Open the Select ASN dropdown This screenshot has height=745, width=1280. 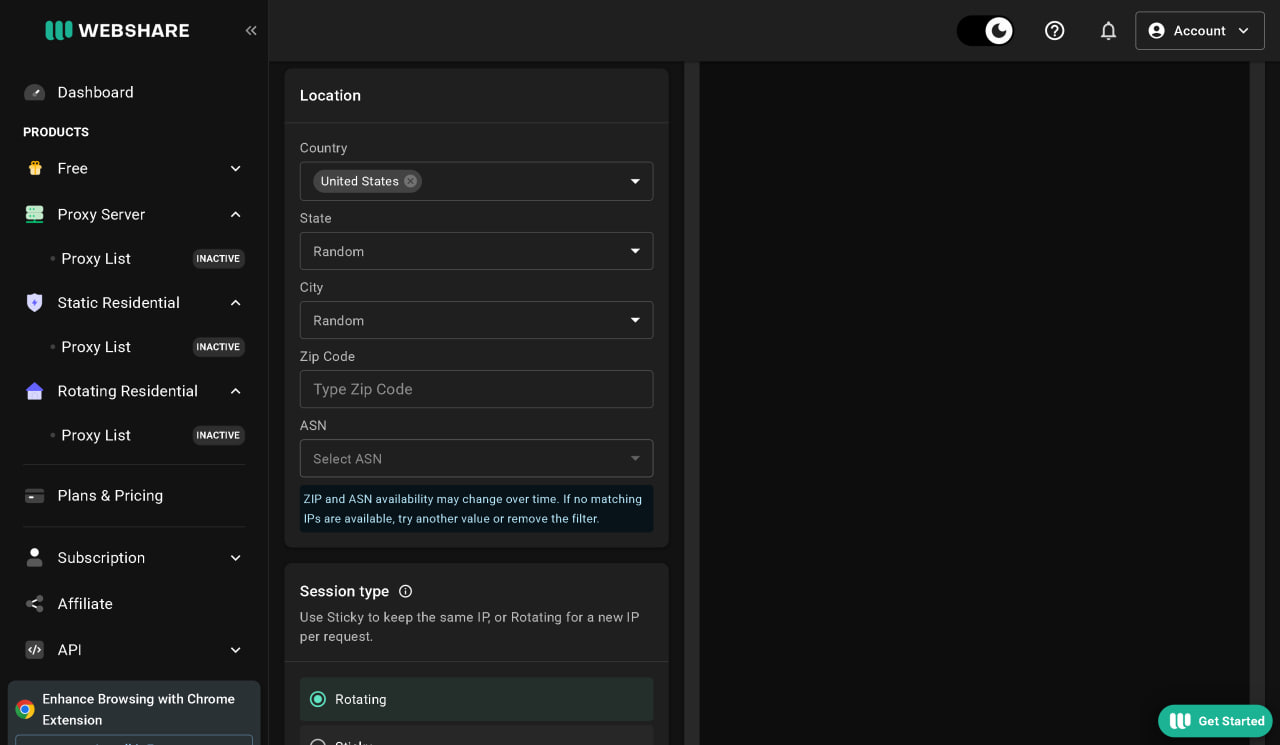click(476, 458)
